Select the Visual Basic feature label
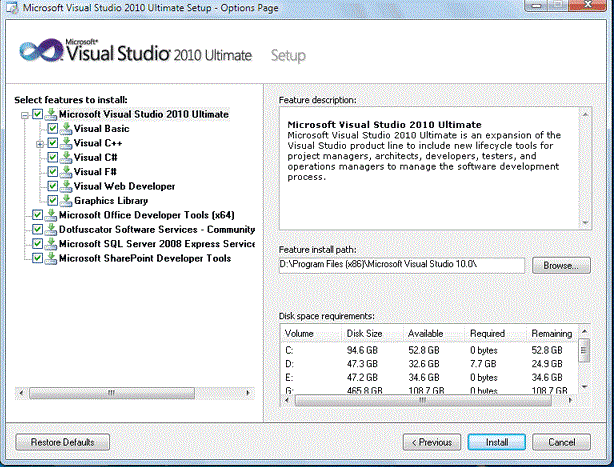The width and height of the screenshot is (614, 467). click(x=101, y=129)
